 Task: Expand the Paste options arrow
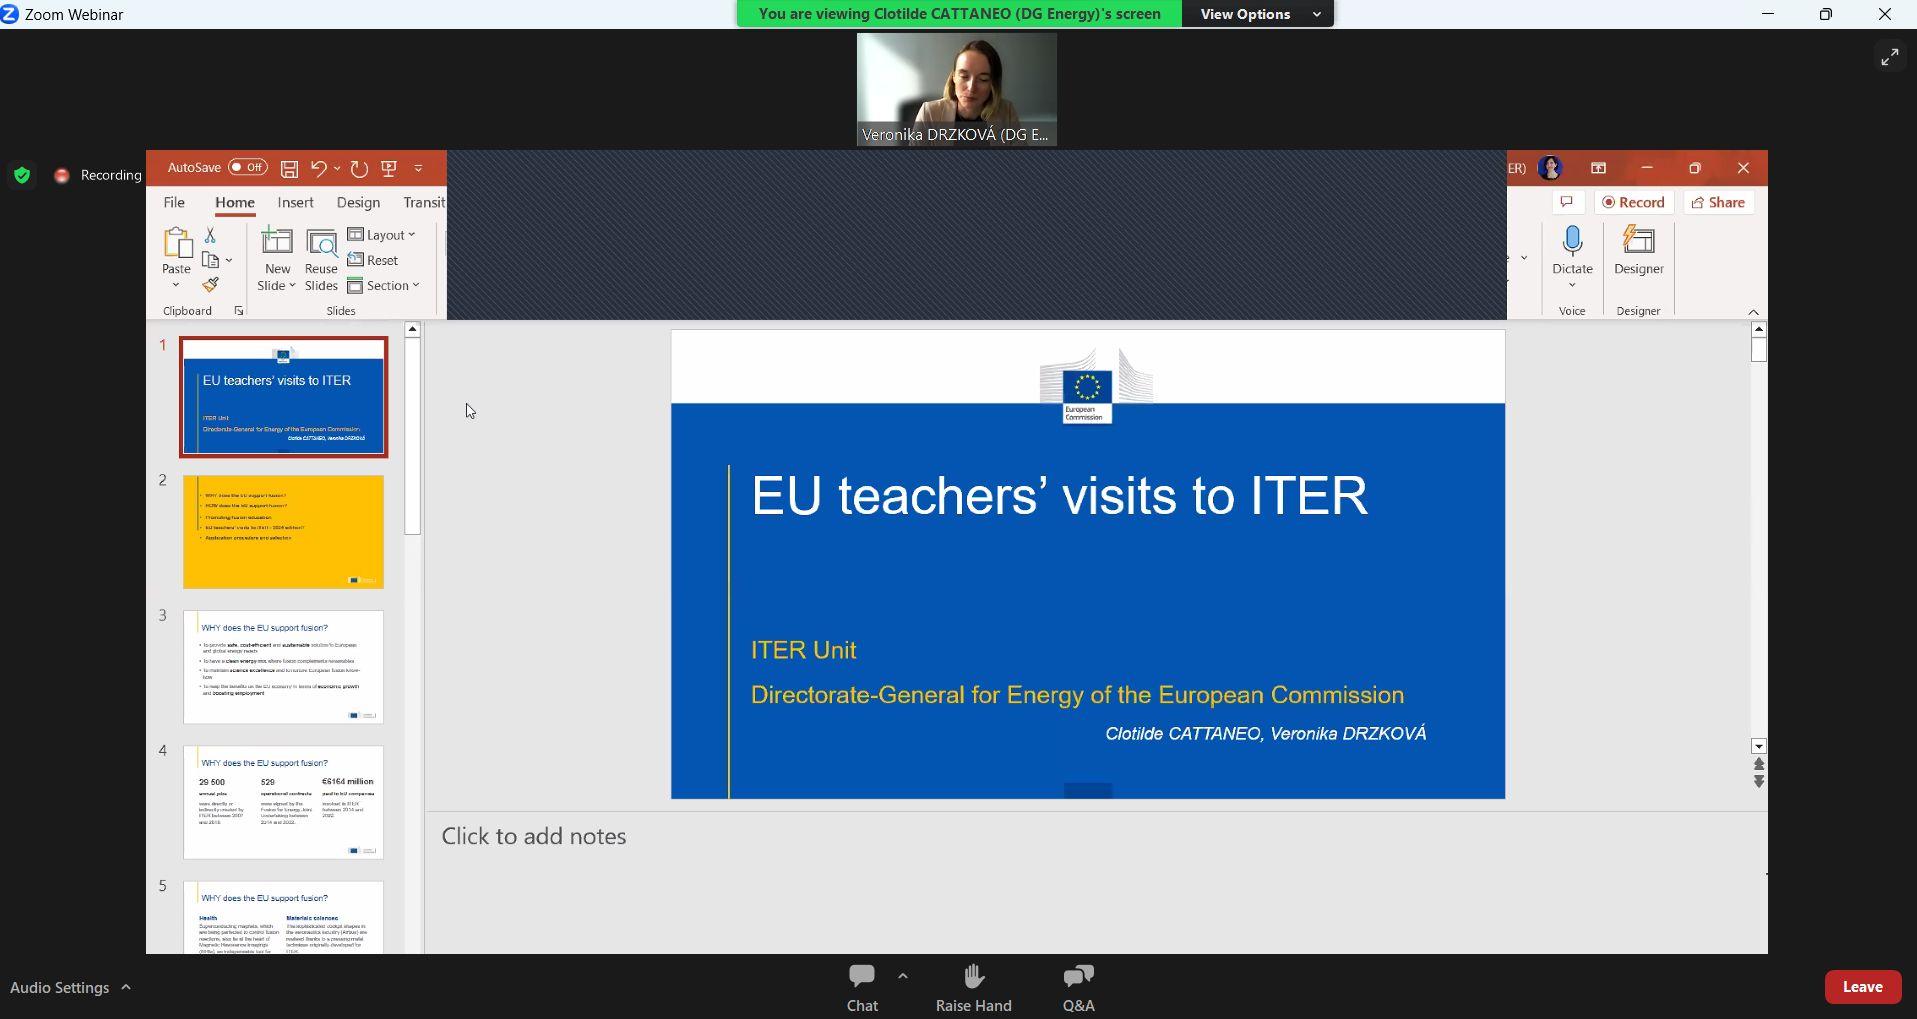point(176,285)
